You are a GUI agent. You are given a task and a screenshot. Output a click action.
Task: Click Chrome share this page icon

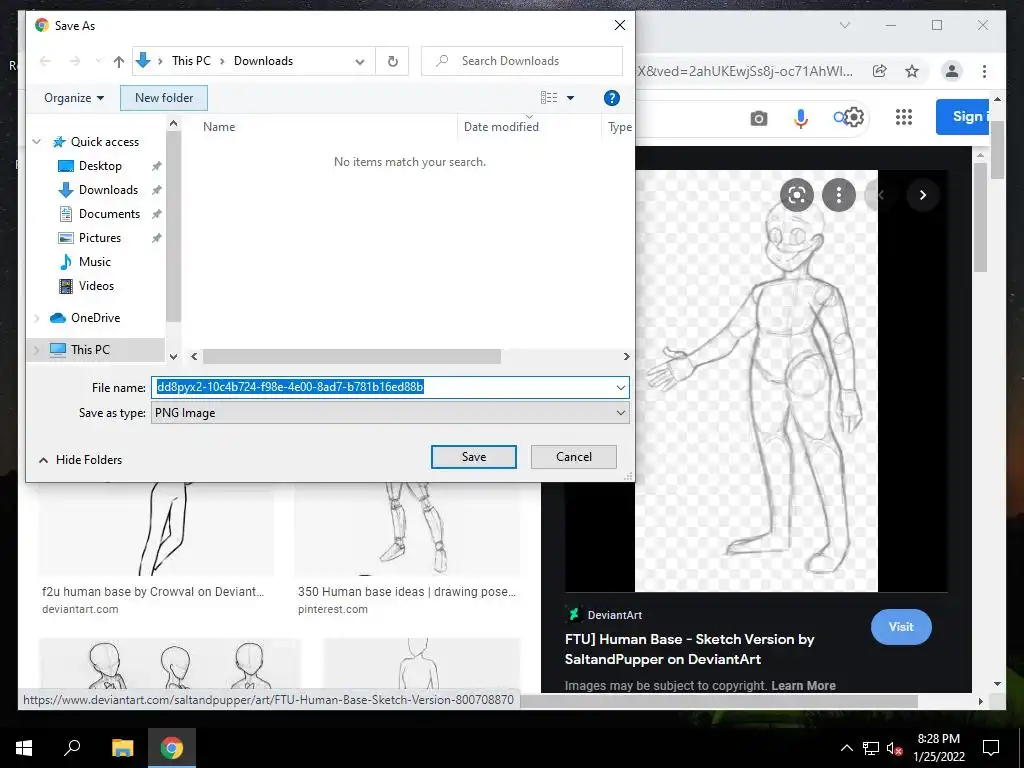pos(880,71)
